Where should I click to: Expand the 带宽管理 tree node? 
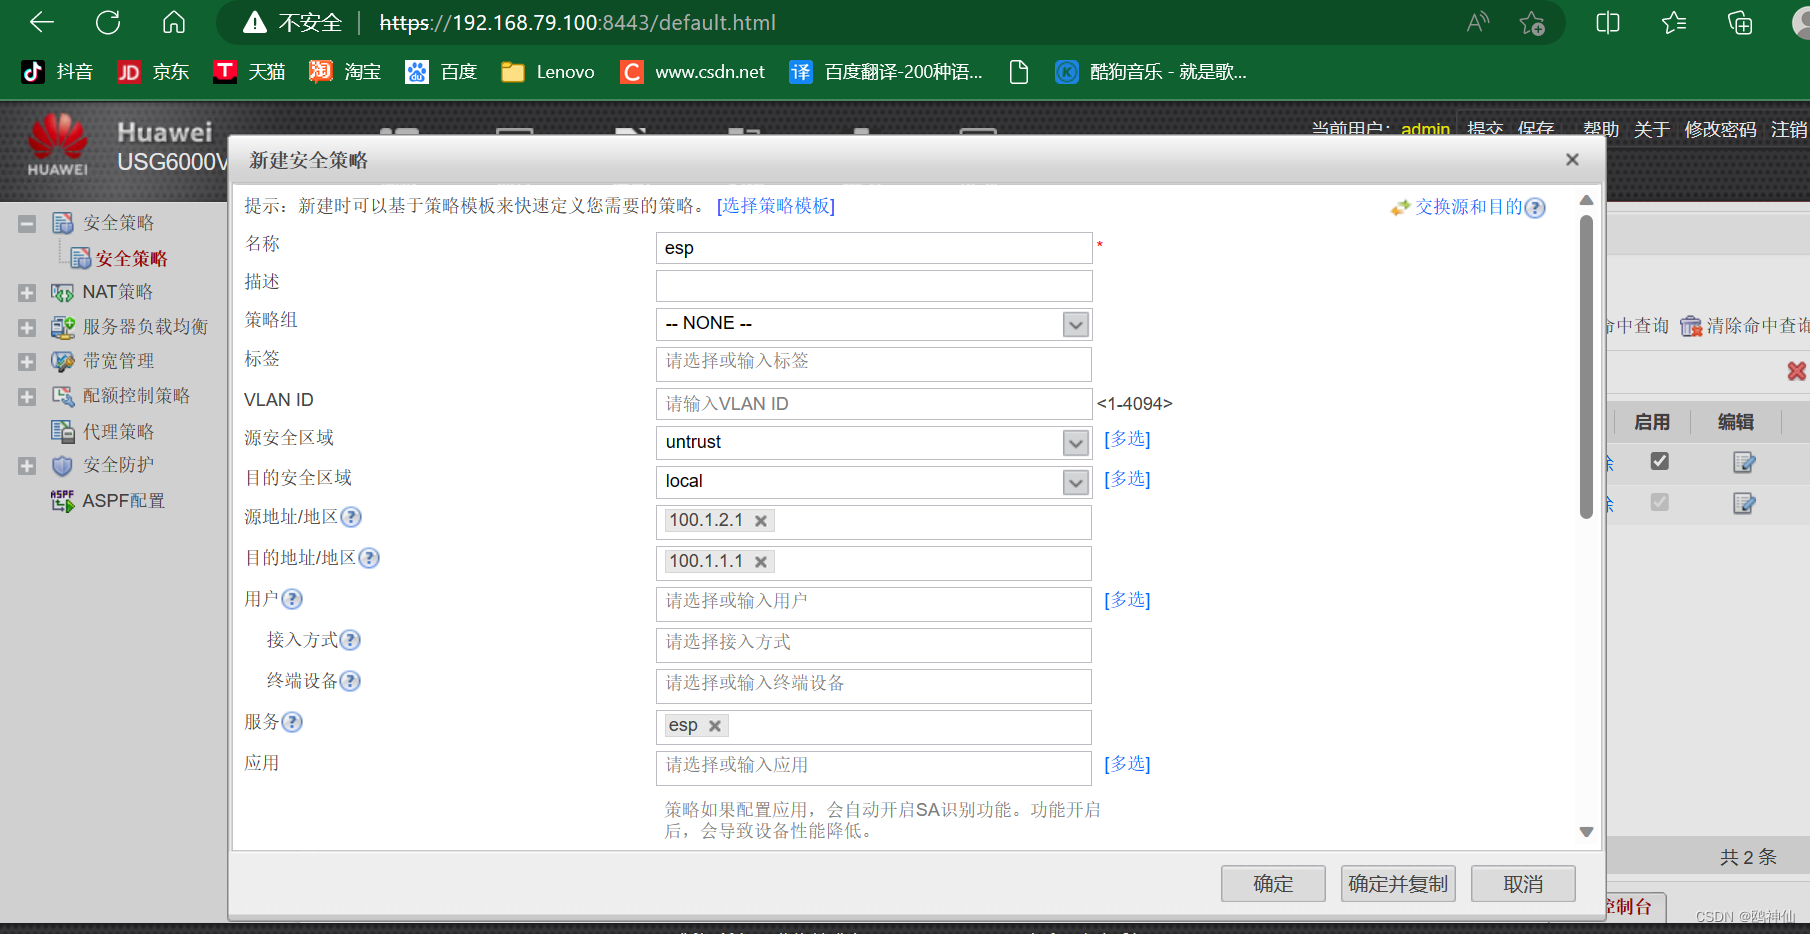[27, 362]
